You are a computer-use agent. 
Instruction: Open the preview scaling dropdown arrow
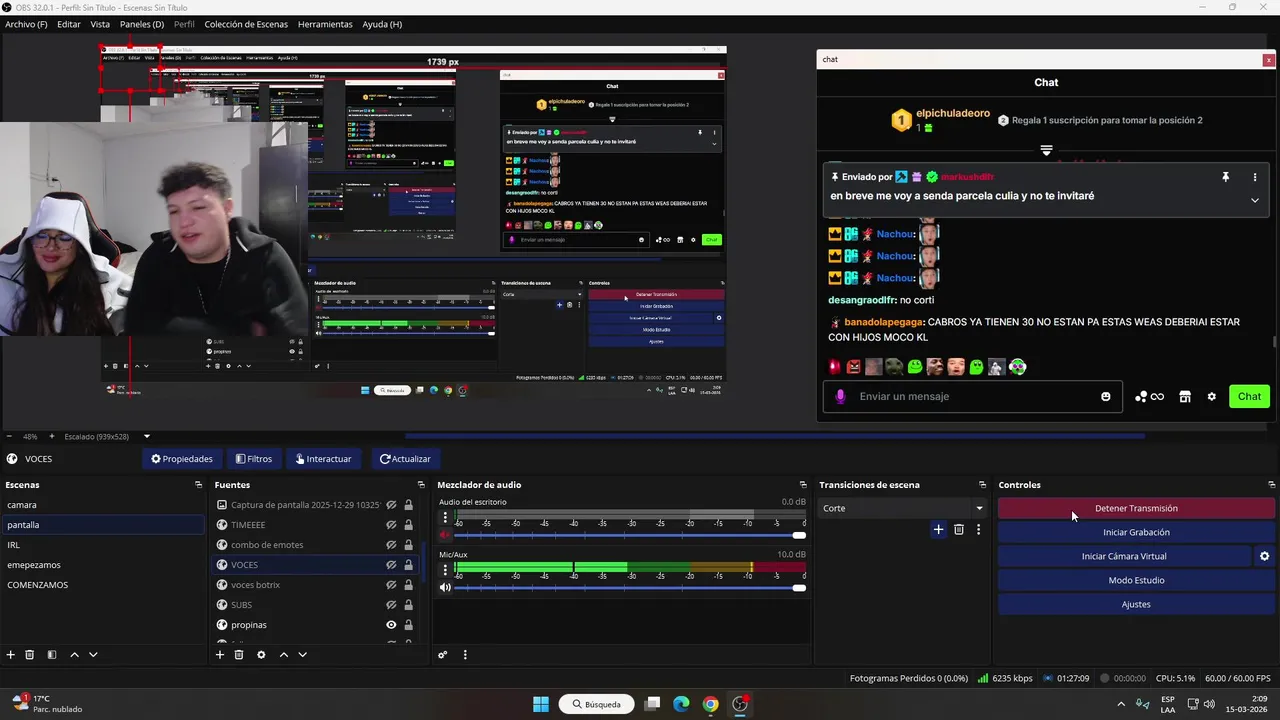(147, 436)
